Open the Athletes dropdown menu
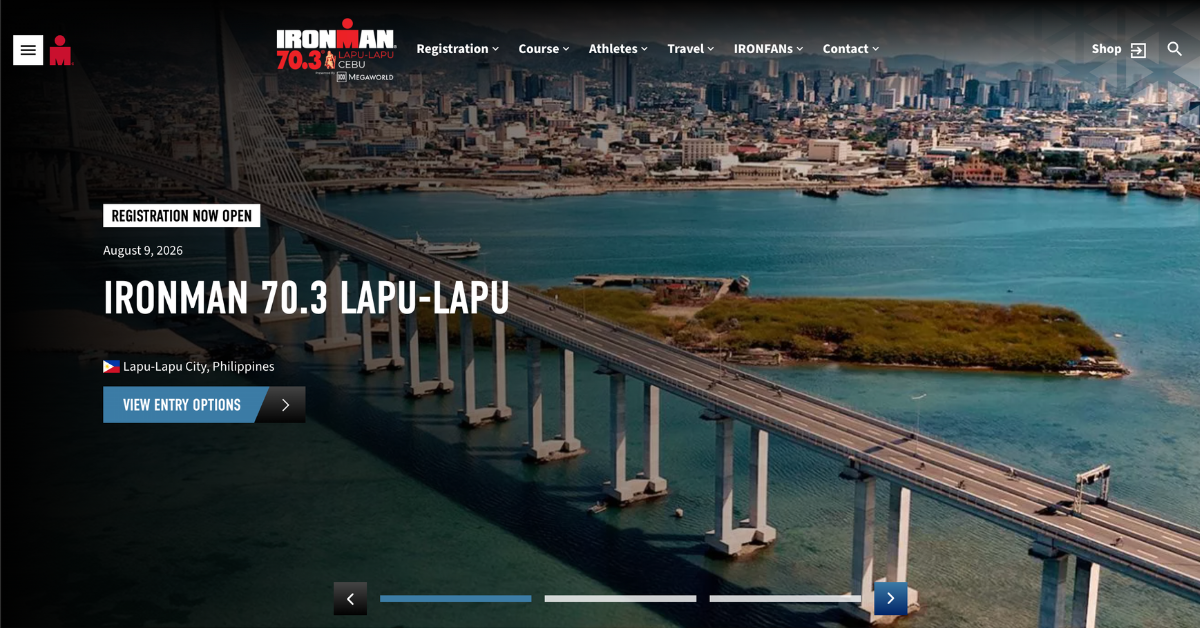The image size is (1200, 628). 618,49
